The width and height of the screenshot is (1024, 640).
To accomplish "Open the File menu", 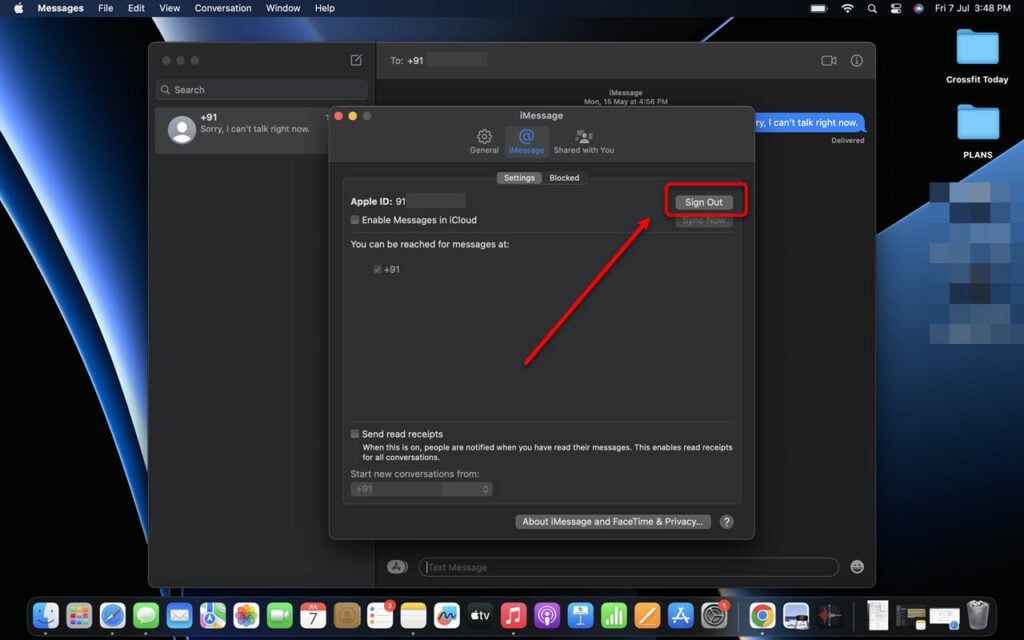I will pos(105,8).
